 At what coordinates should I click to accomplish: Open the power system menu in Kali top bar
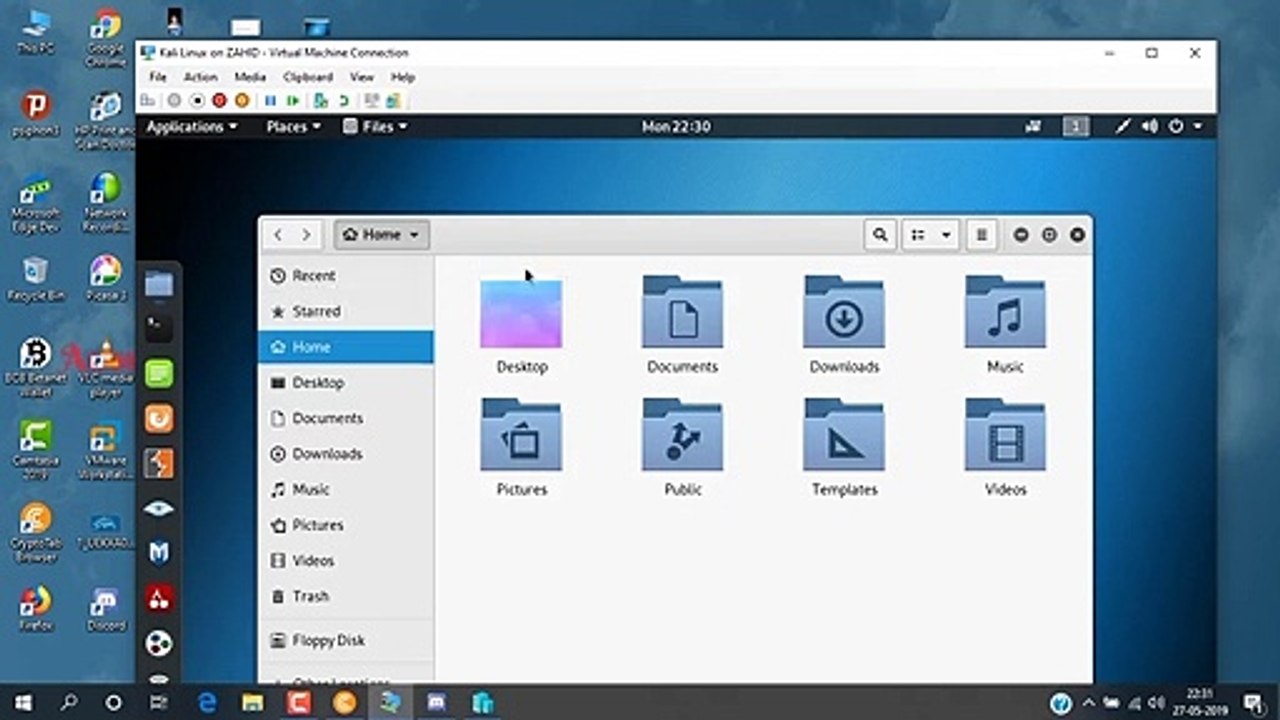(1185, 127)
